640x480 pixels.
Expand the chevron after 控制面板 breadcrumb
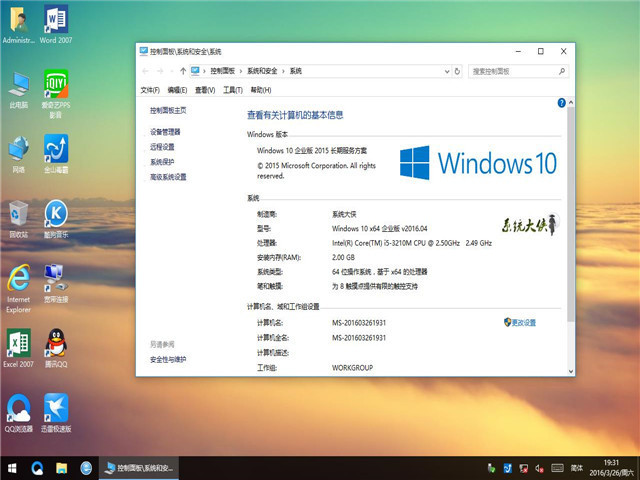click(x=242, y=71)
